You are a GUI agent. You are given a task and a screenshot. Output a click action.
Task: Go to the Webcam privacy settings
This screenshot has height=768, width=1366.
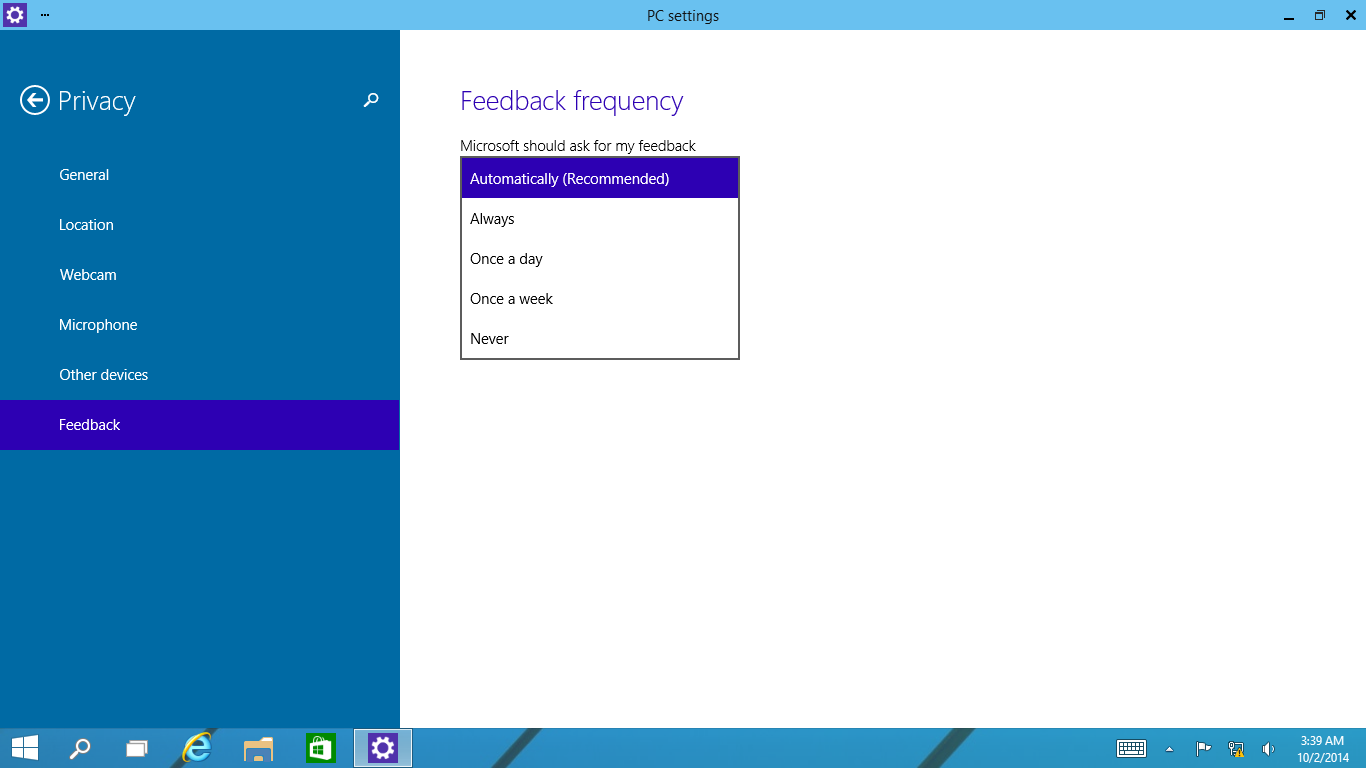(88, 274)
